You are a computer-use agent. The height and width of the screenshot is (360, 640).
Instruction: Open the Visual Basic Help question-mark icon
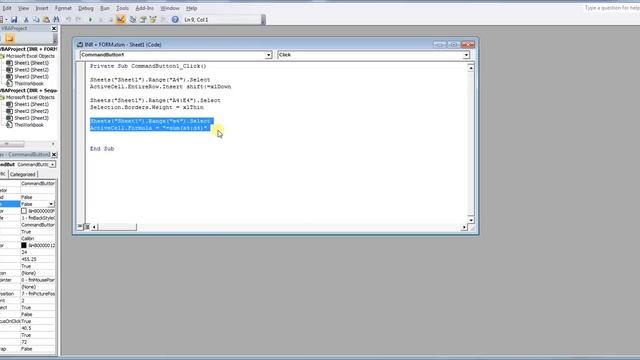click(175, 19)
